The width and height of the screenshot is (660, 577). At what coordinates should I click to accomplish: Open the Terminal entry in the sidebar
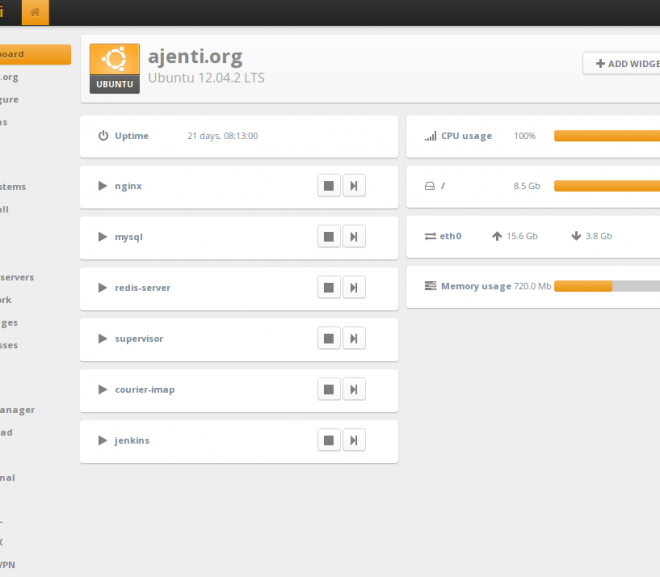pos(8,478)
